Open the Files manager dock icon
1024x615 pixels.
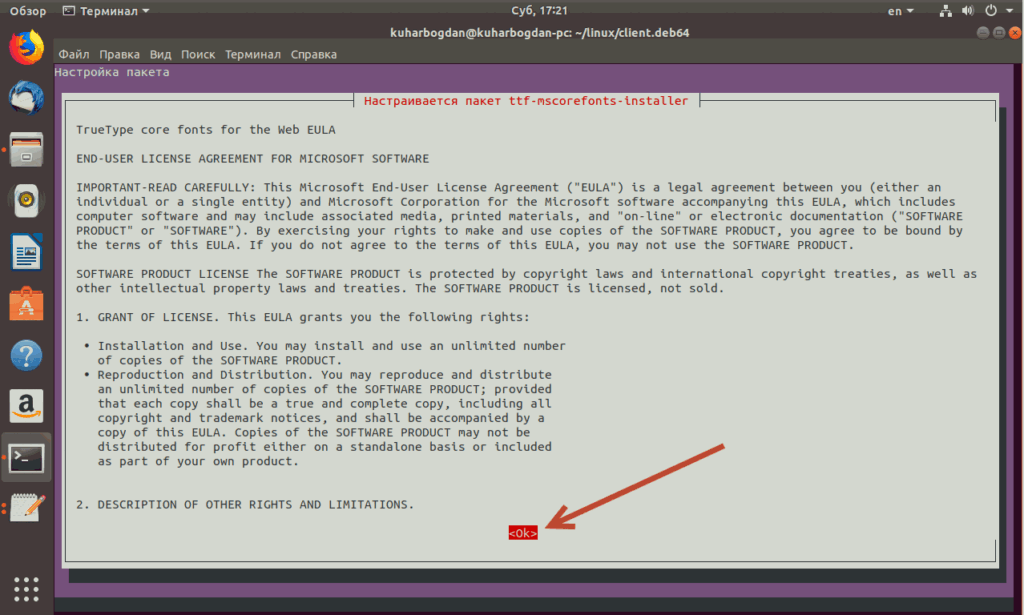27,150
